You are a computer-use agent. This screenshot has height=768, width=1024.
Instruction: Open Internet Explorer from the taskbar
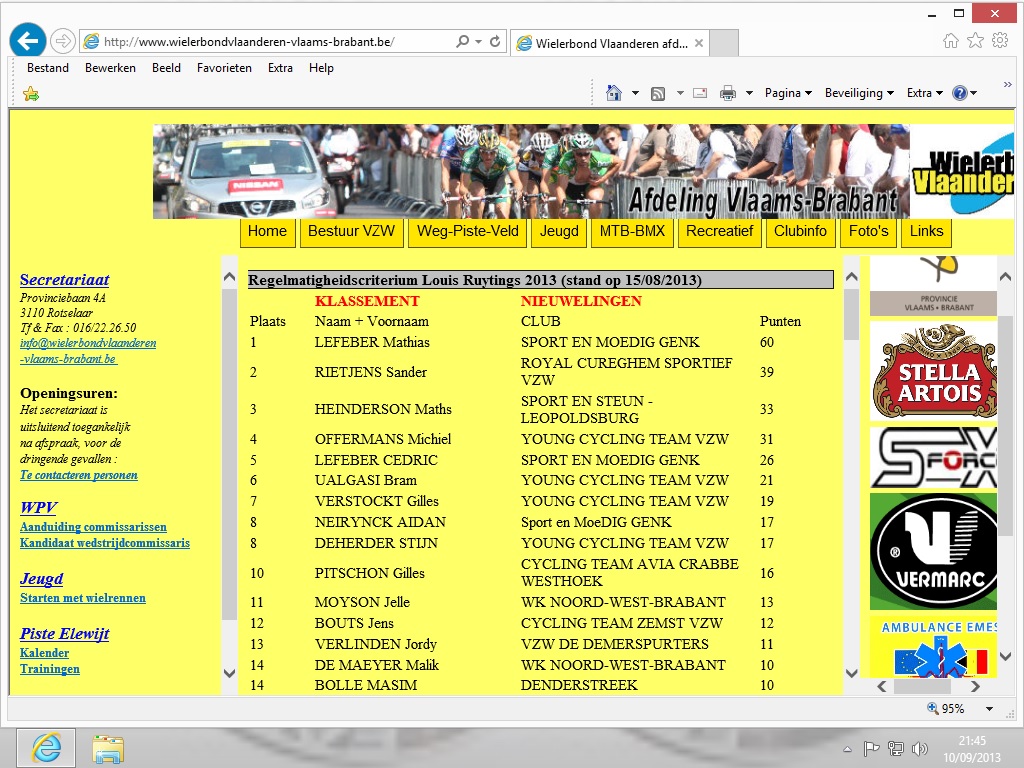pos(46,748)
